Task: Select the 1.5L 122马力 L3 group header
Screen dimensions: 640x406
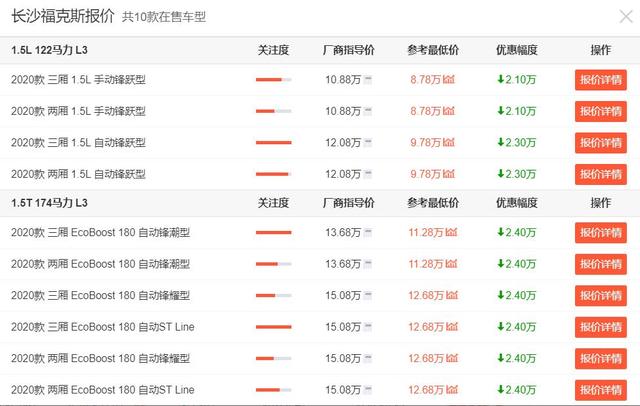Action: (x=49, y=50)
